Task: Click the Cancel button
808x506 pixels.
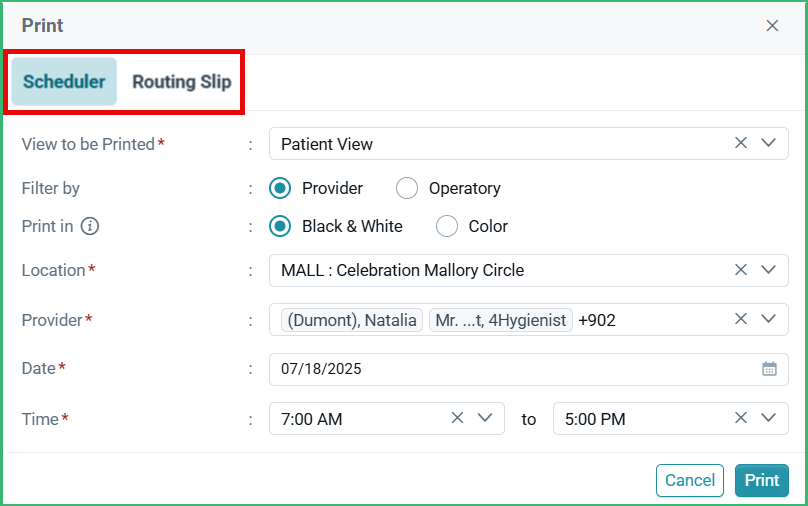Action: 689,480
